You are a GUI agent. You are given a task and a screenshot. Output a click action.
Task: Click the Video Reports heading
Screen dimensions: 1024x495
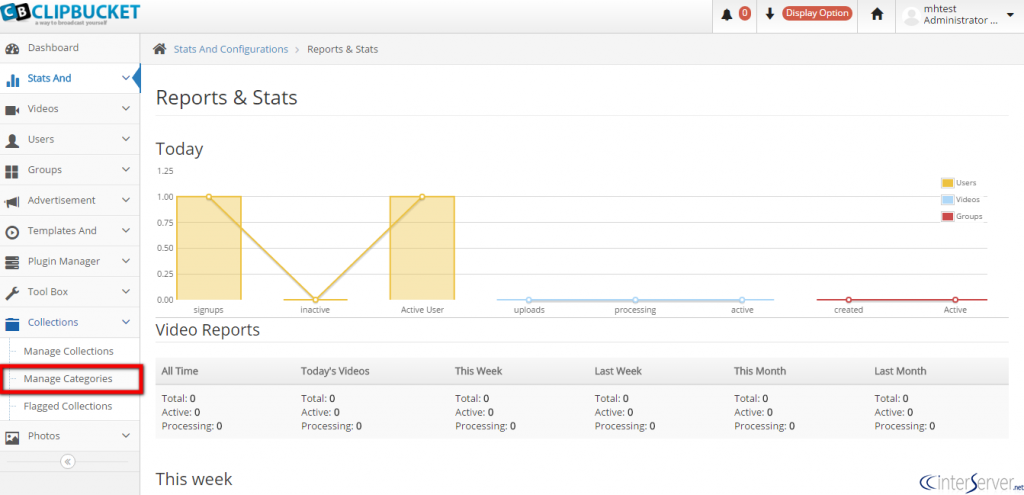(208, 330)
